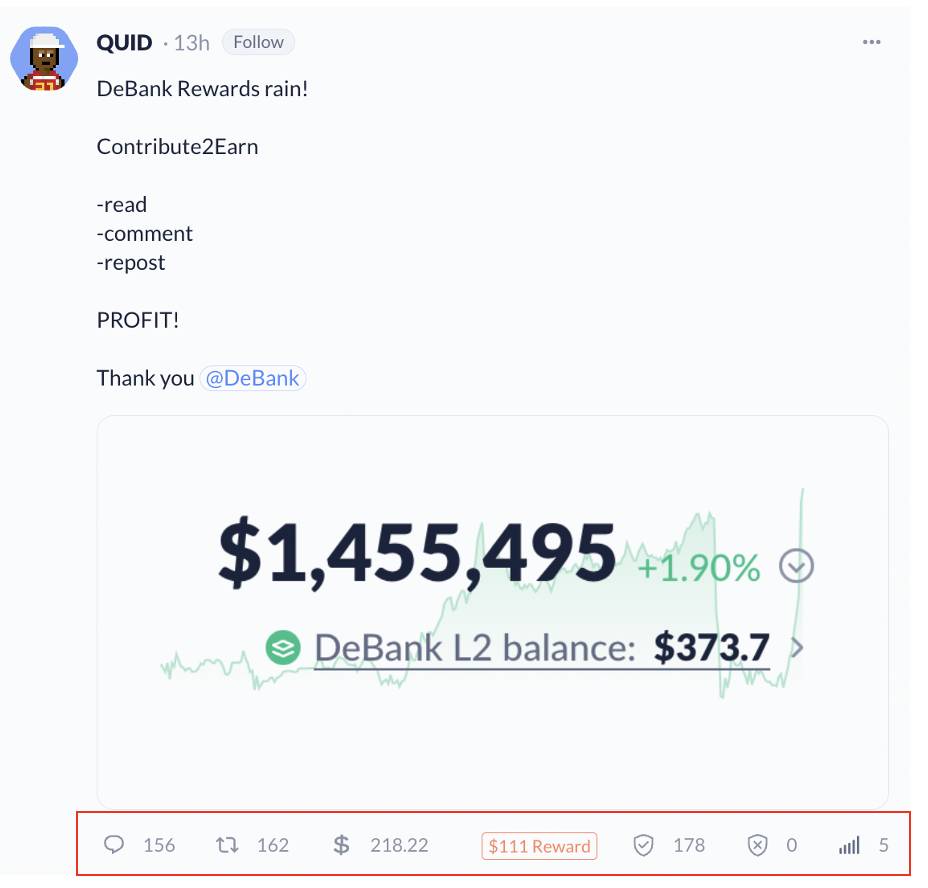This screenshot has width=928, height=888.
Task: Click the DeBank L2 balance underlined link
Action: coord(542,649)
